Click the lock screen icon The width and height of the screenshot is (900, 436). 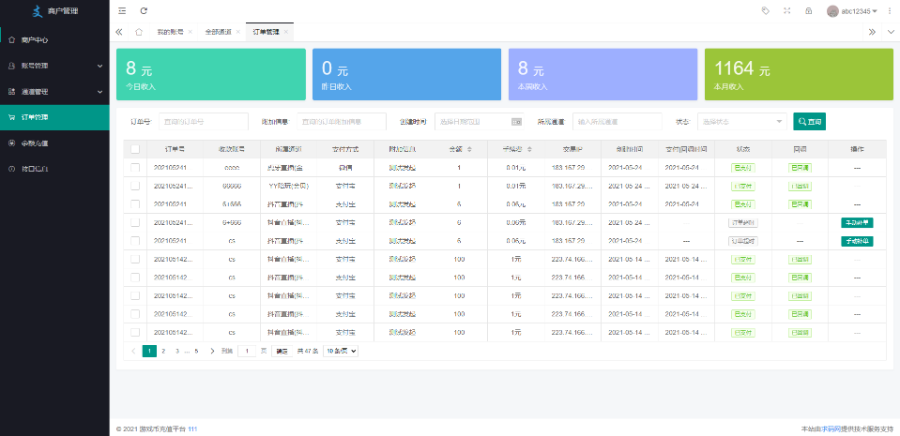[x=808, y=11]
